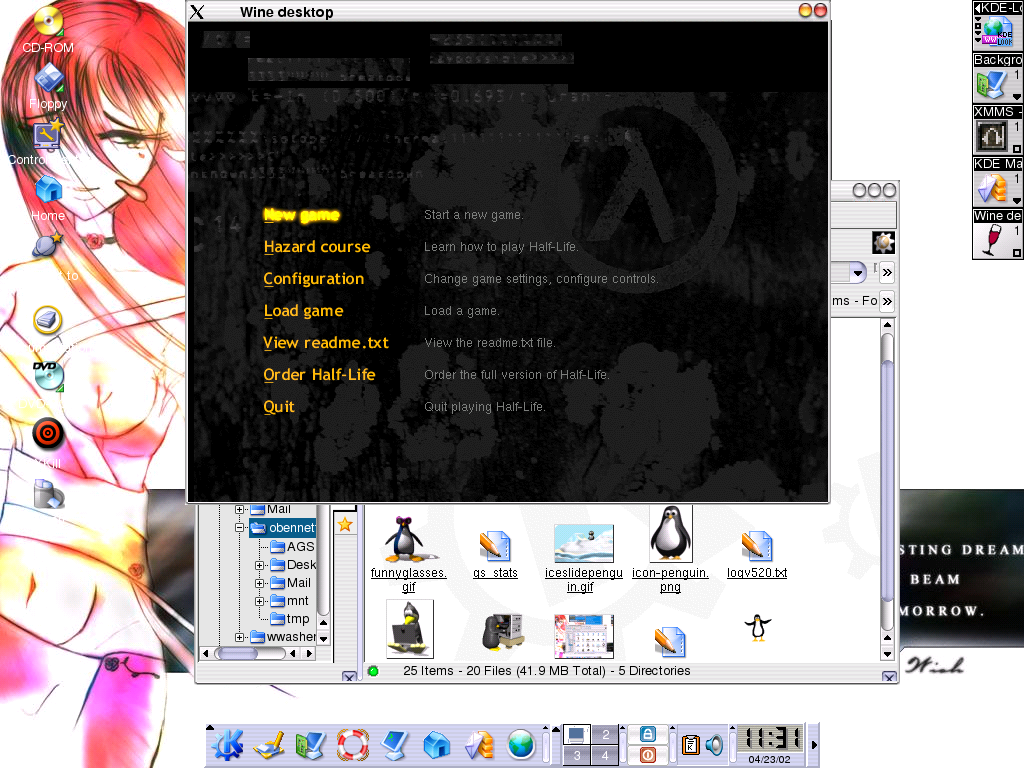Open logv520.txt file
The width and height of the screenshot is (1024, 768).
[x=757, y=554]
